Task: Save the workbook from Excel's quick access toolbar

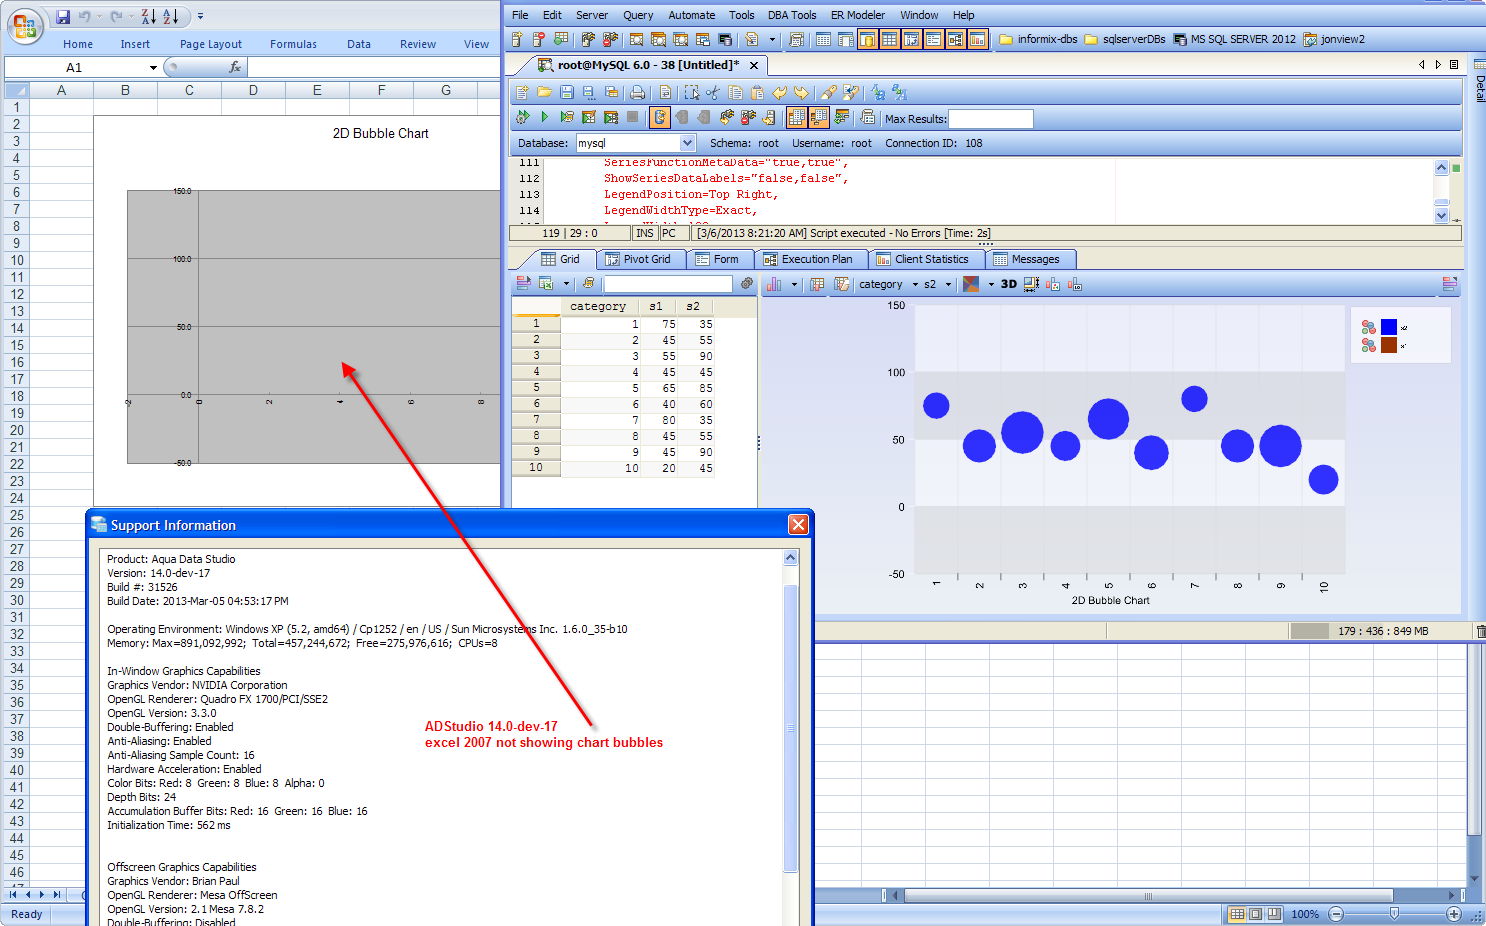Action: point(63,16)
